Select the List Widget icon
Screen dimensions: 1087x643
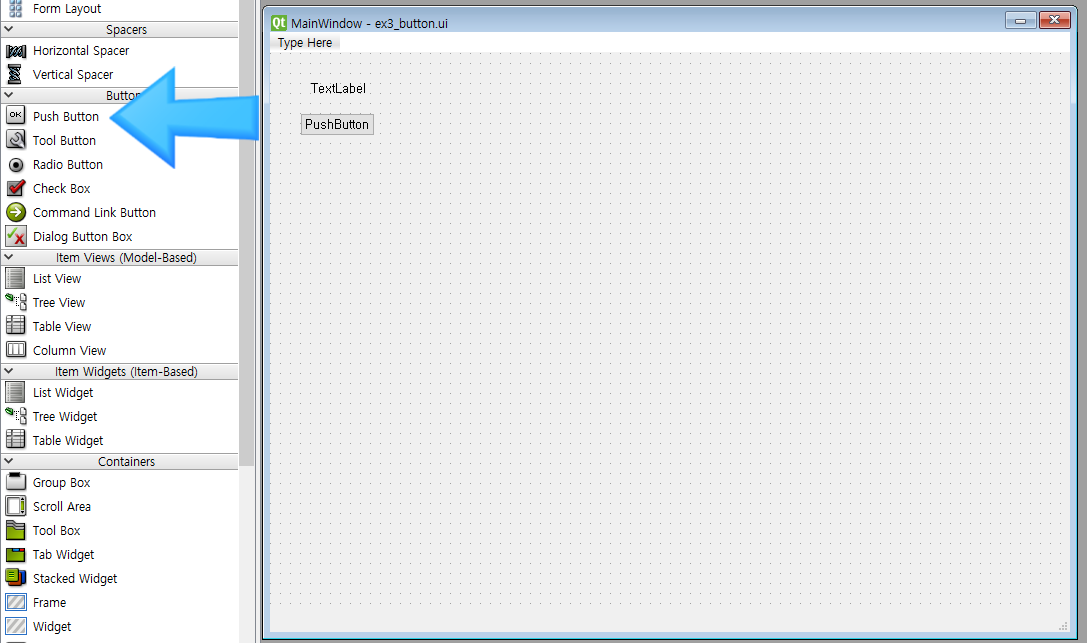(15, 392)
